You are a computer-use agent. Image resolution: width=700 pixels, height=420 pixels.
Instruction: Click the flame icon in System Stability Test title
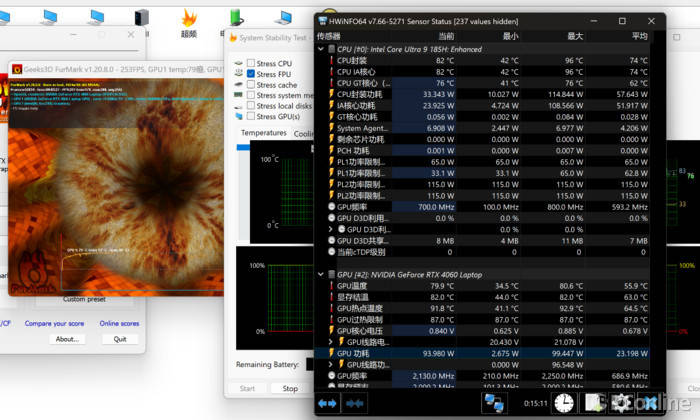(x=231, y=38)
